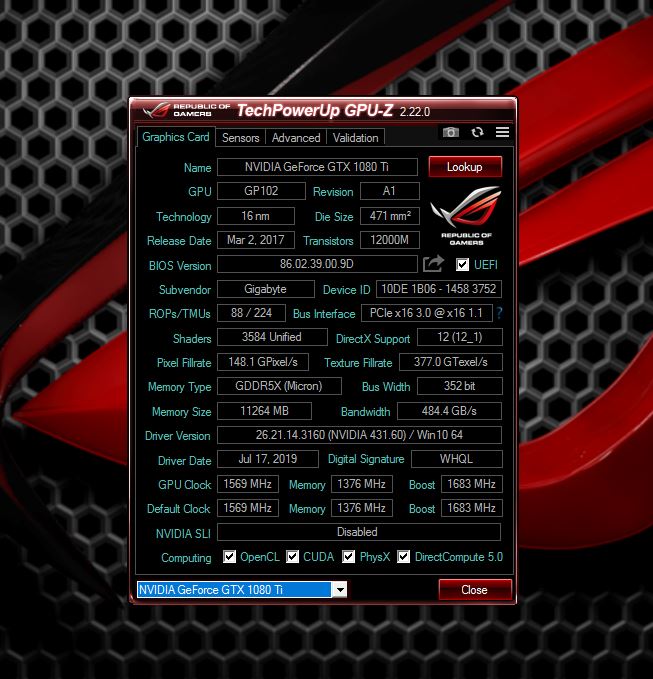The image size is (653, 679).
Task: Click the Texture Fillrate value 377.0 GTexel/s
Action: pos(450,362)
